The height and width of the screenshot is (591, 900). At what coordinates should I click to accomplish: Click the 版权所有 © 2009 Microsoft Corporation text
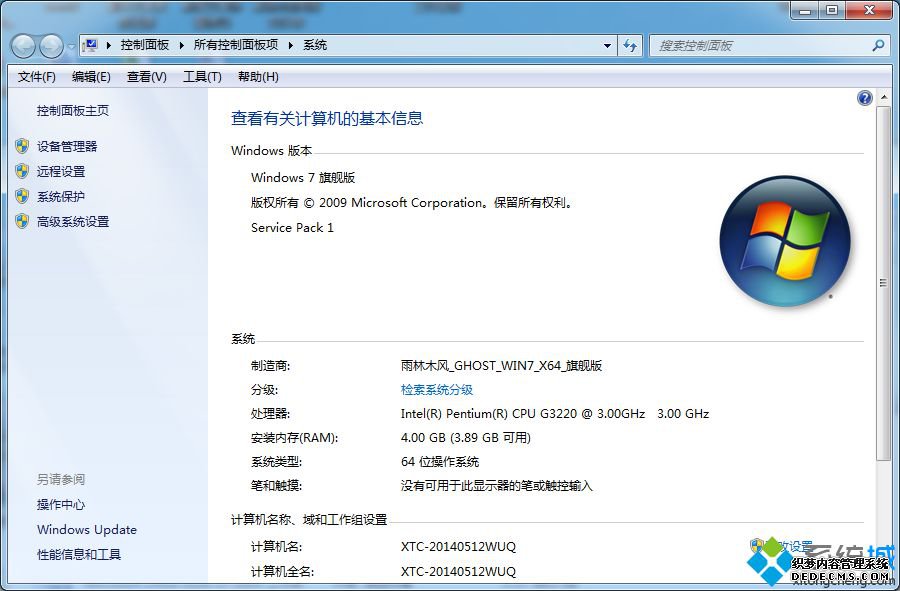click(367, 203)
